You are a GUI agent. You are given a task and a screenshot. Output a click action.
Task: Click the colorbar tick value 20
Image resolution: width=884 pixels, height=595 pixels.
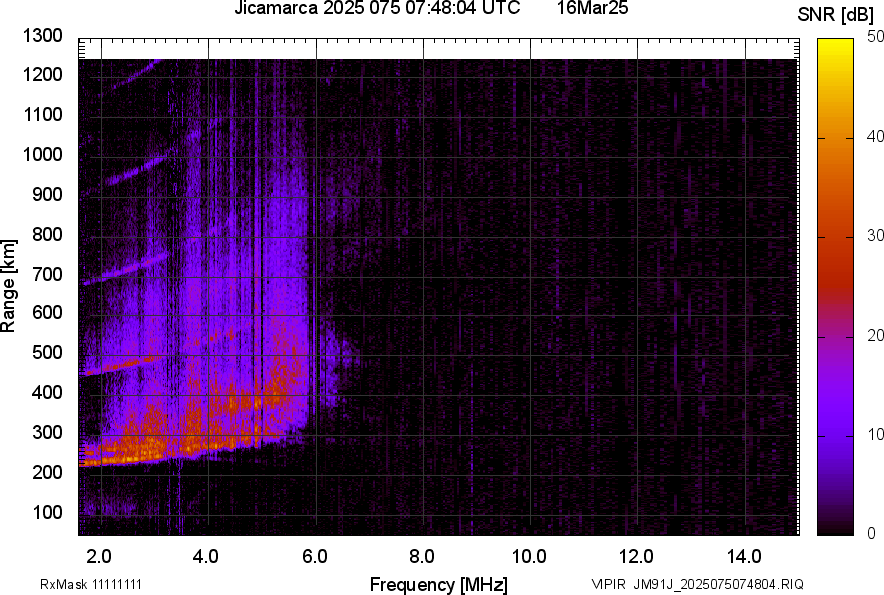[875, 335]
